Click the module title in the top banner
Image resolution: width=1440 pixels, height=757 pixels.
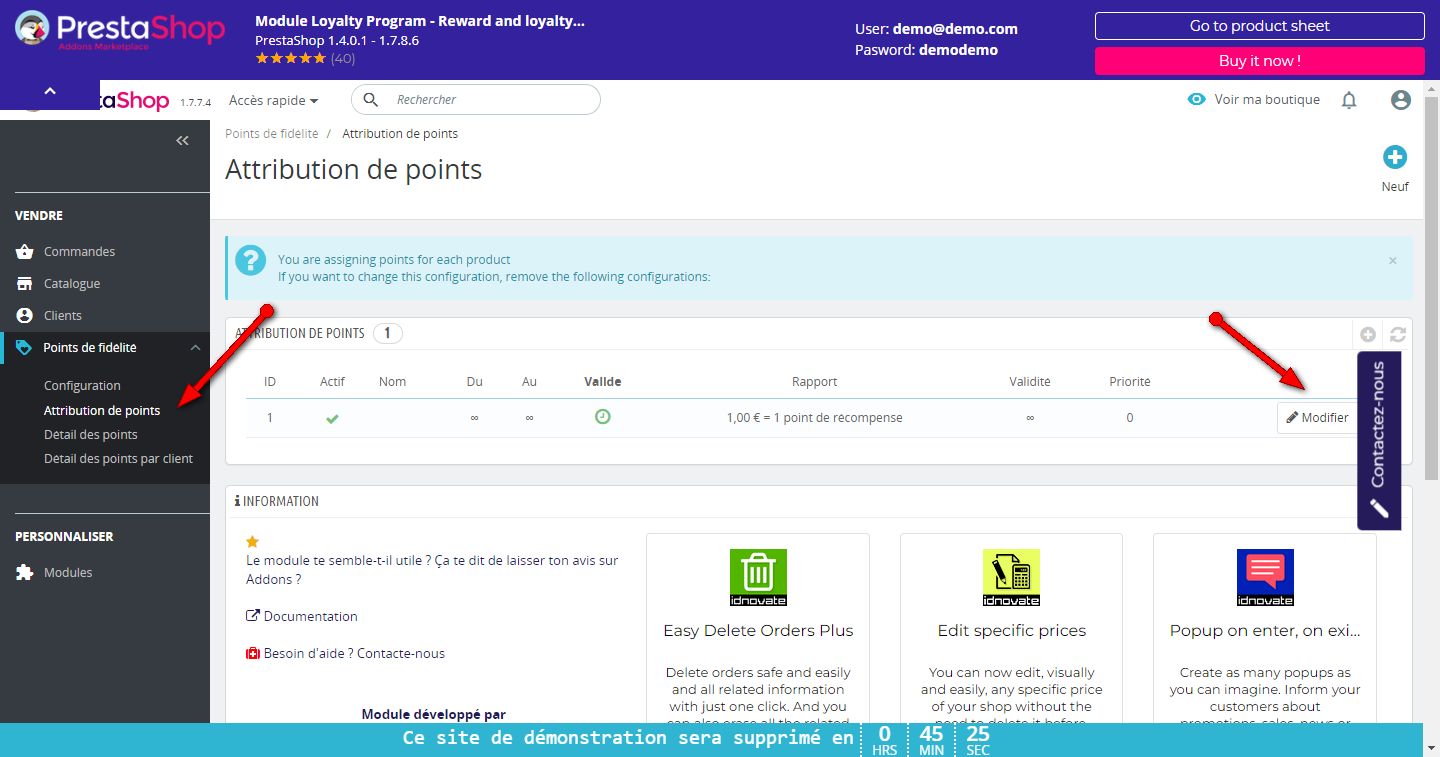pos(420,21)
